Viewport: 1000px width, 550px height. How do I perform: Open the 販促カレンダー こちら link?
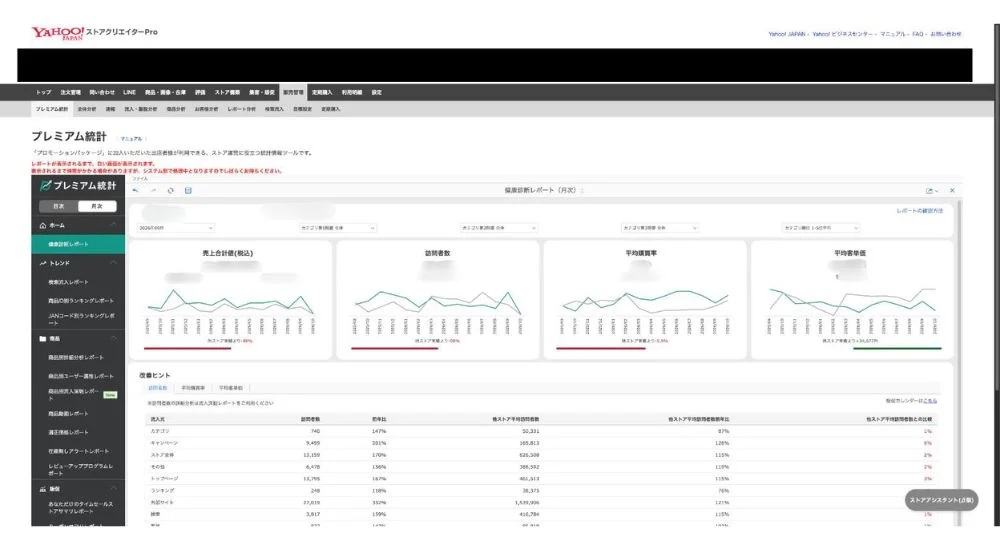pos(930,401)
